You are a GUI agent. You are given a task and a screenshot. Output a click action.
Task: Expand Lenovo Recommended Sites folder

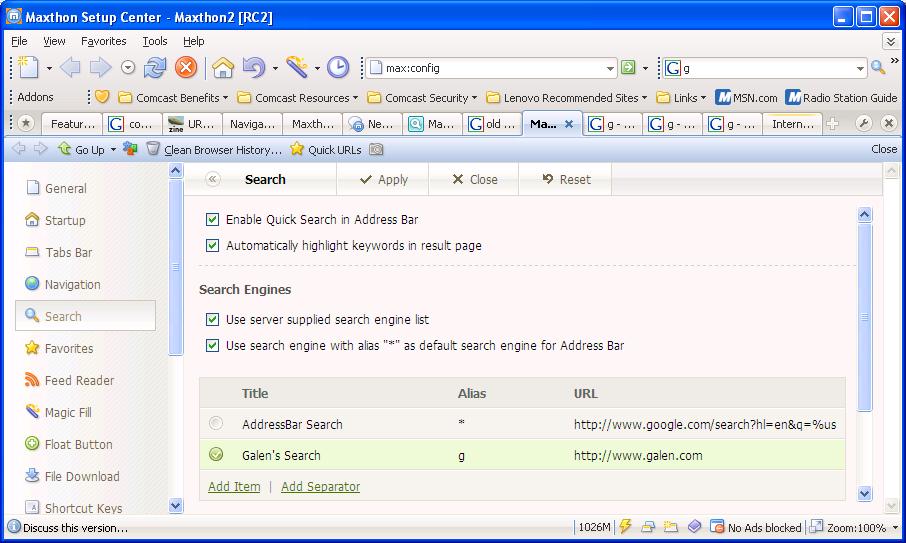566,98
